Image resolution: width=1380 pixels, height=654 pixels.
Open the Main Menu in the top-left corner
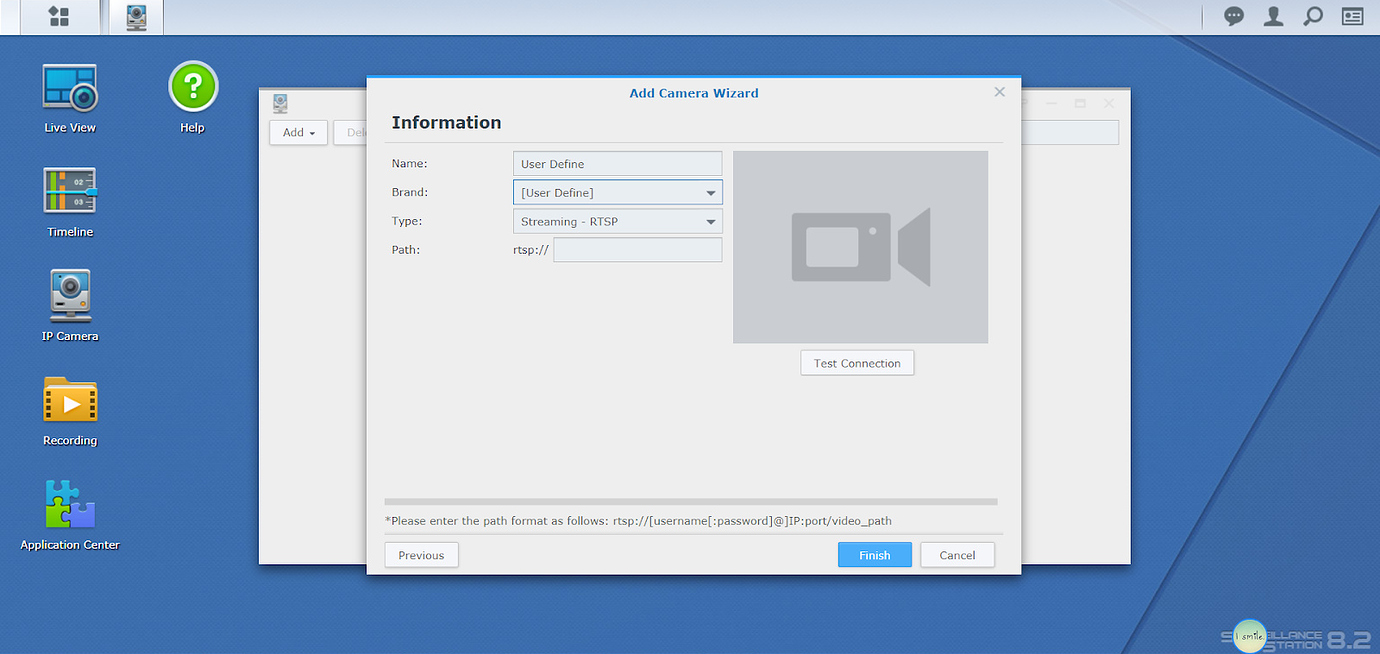pos(59,17)
